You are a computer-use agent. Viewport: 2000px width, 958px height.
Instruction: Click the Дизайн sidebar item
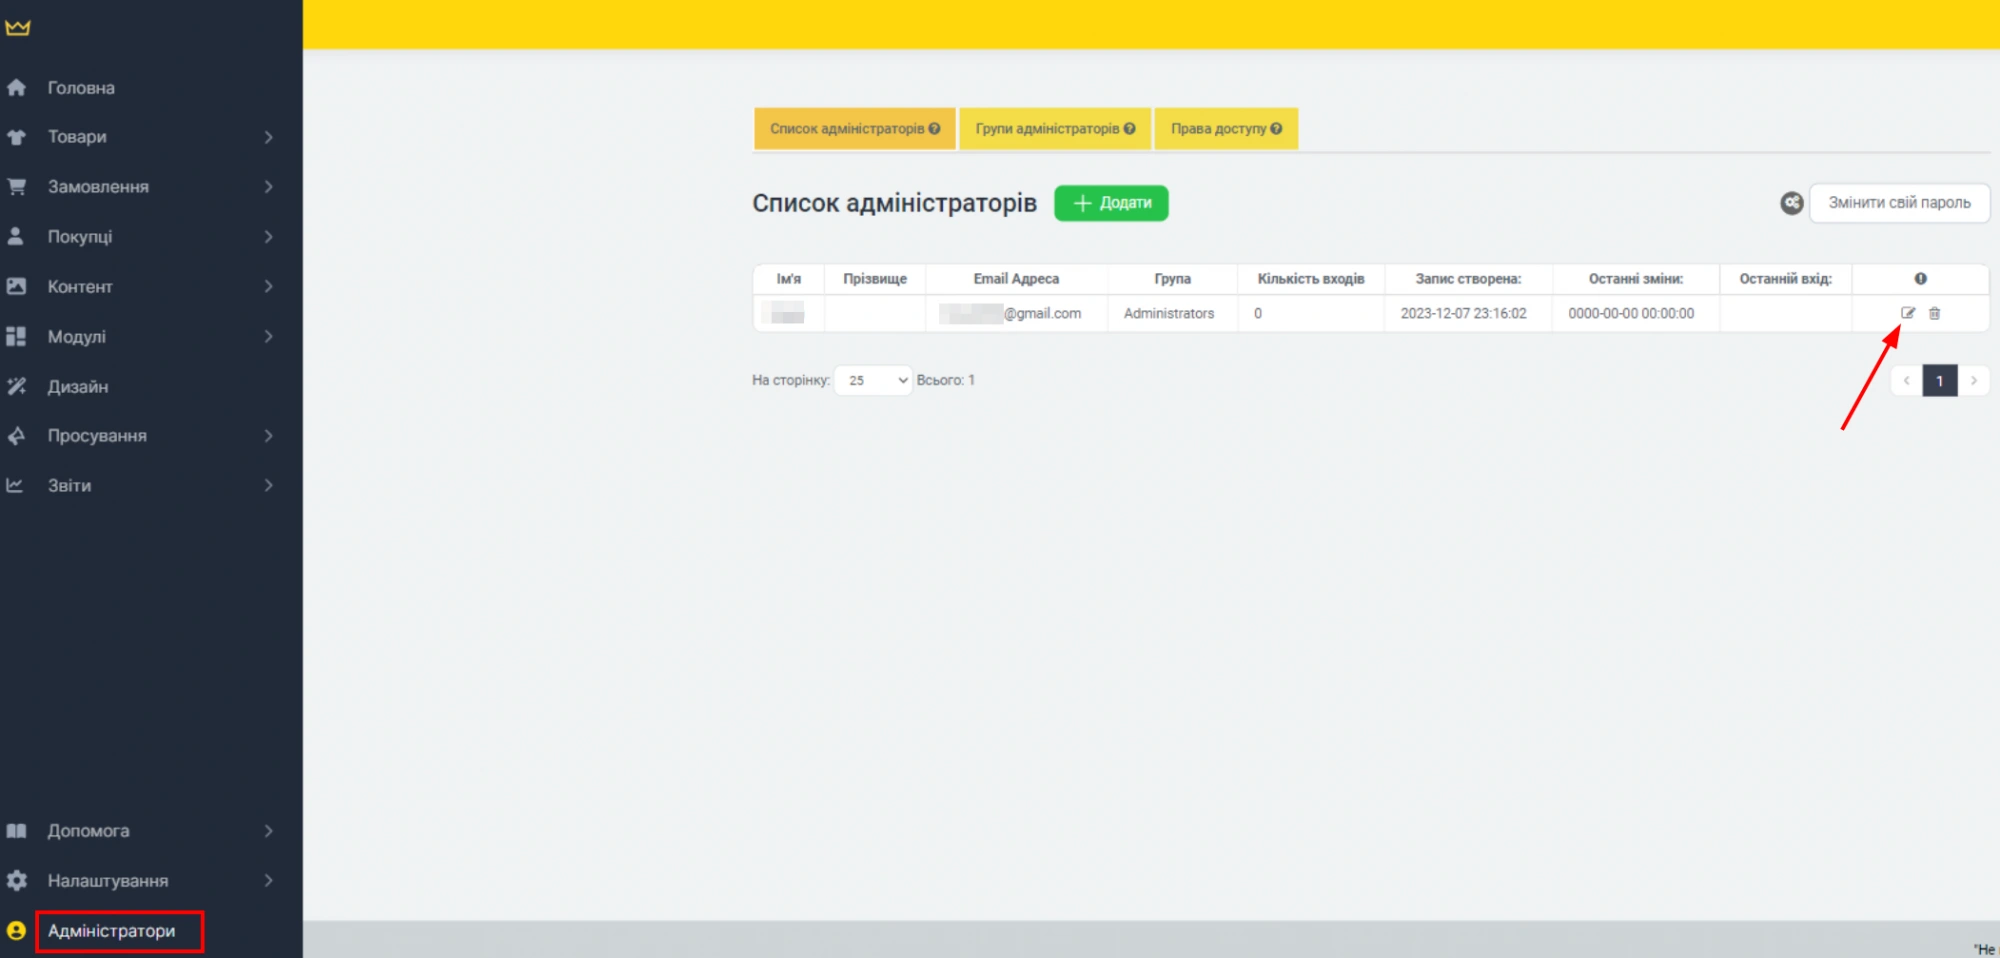pyautogui.click(x=78, y=387)
